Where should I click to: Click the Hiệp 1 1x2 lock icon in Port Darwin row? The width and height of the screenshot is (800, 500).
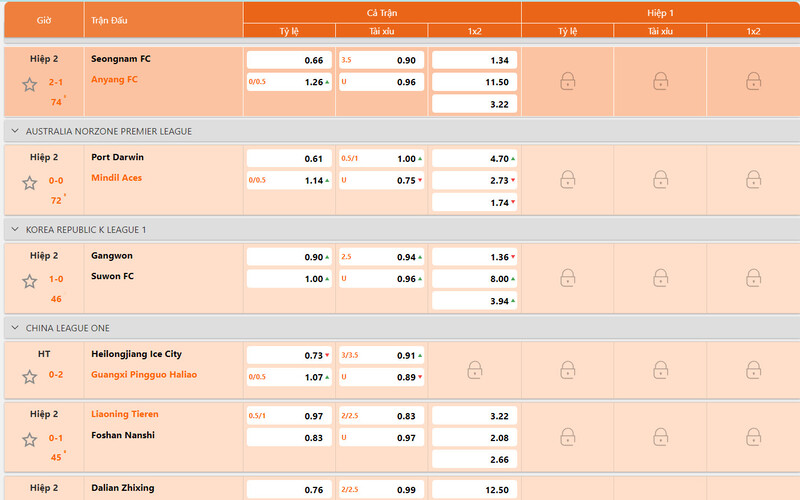(x=753, y=180)
